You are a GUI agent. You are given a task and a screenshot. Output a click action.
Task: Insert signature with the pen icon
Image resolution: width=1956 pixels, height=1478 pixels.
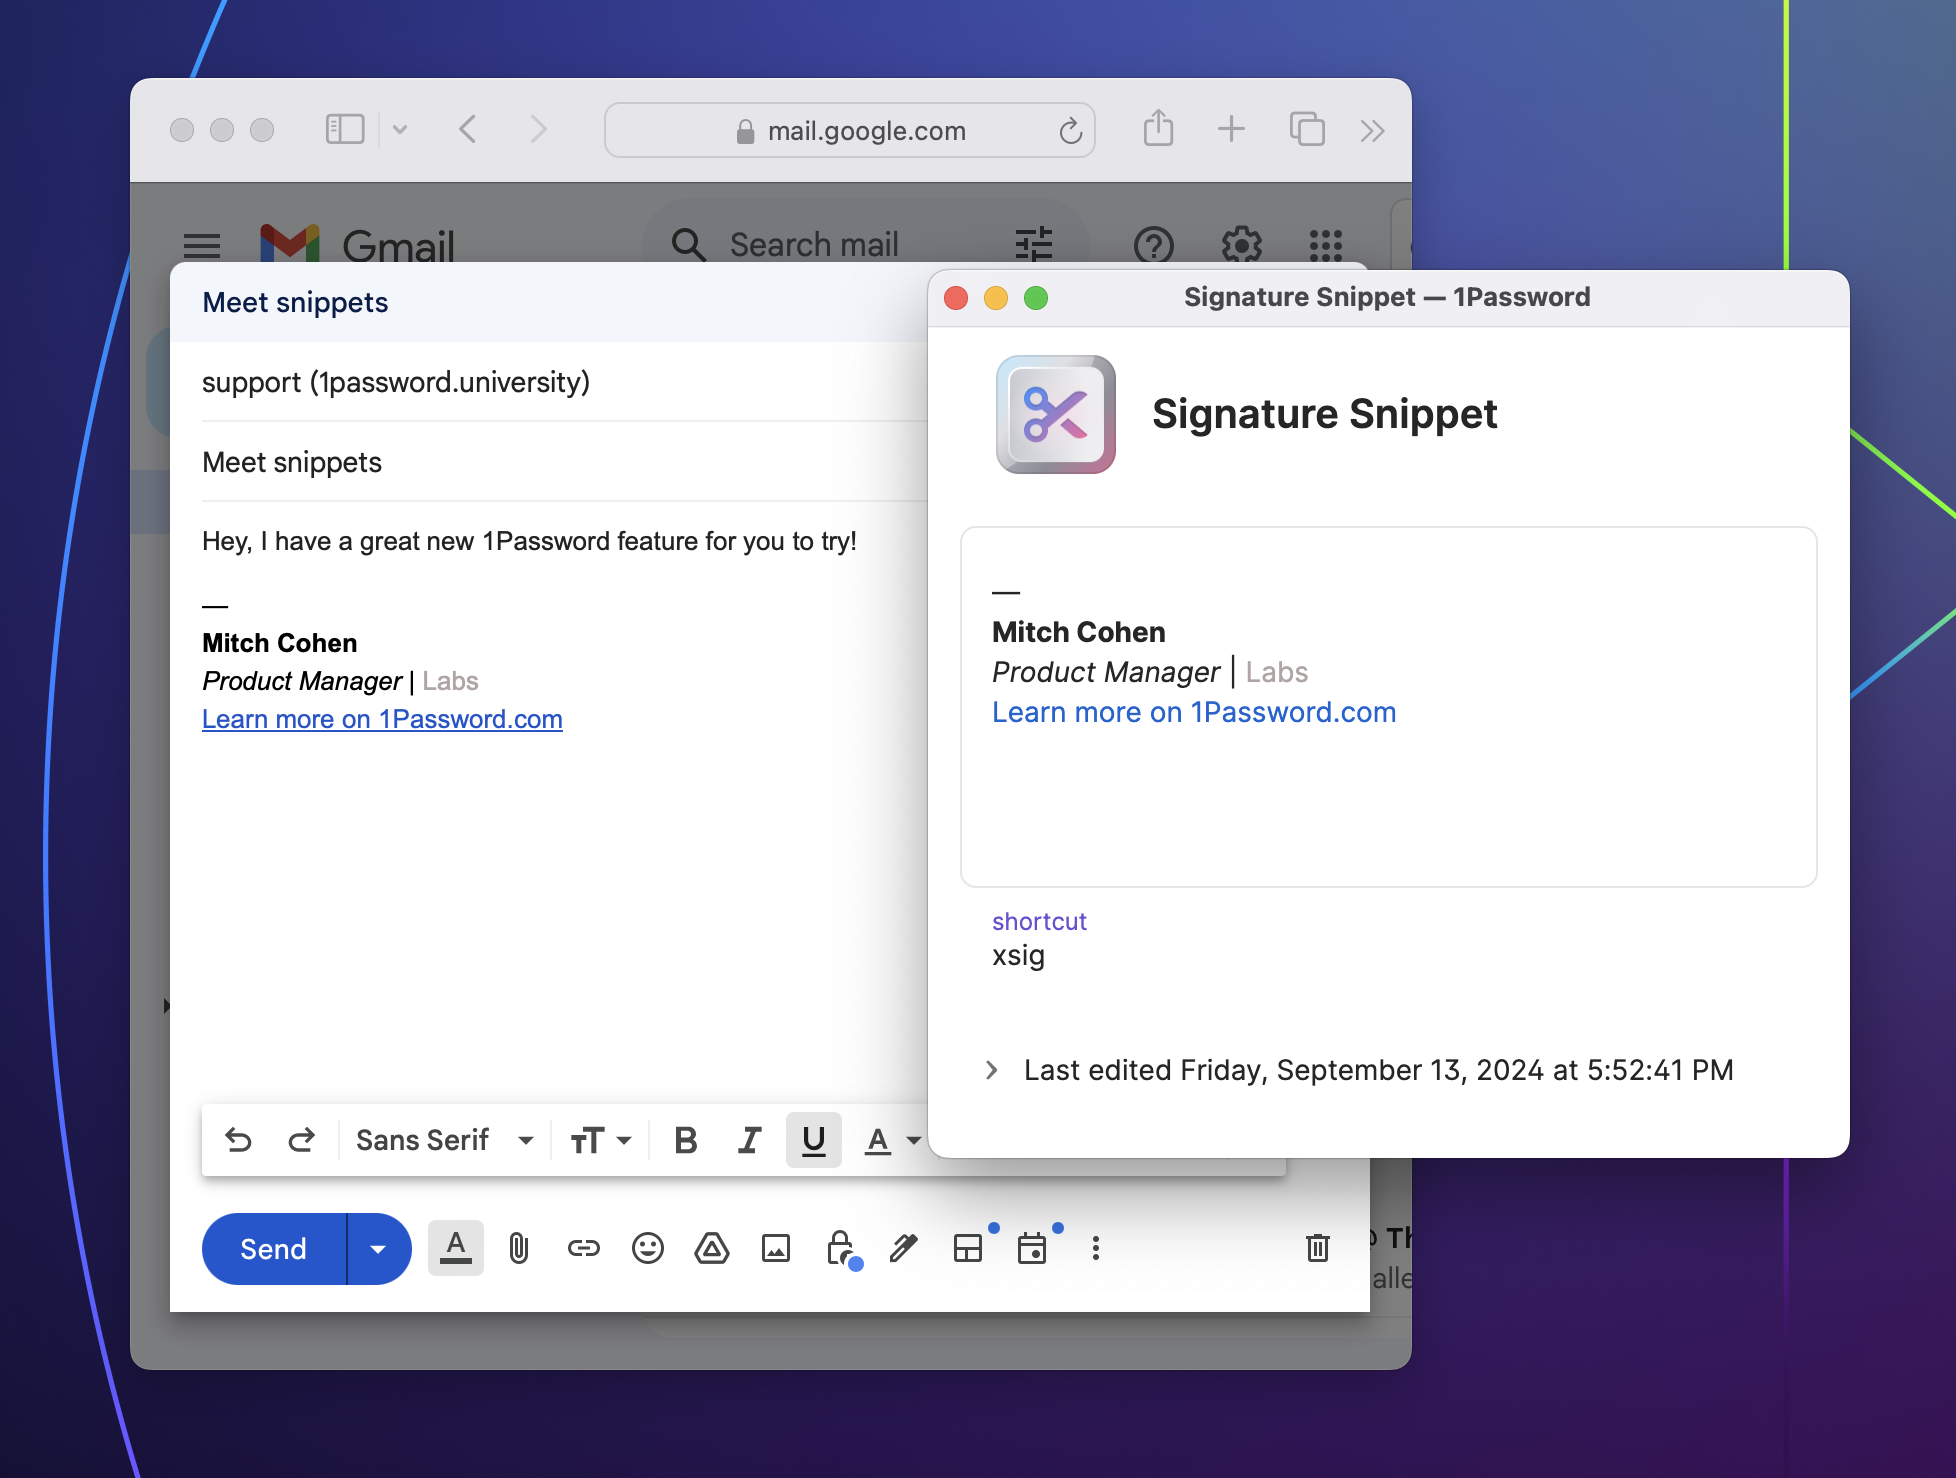coord(904,1248)
